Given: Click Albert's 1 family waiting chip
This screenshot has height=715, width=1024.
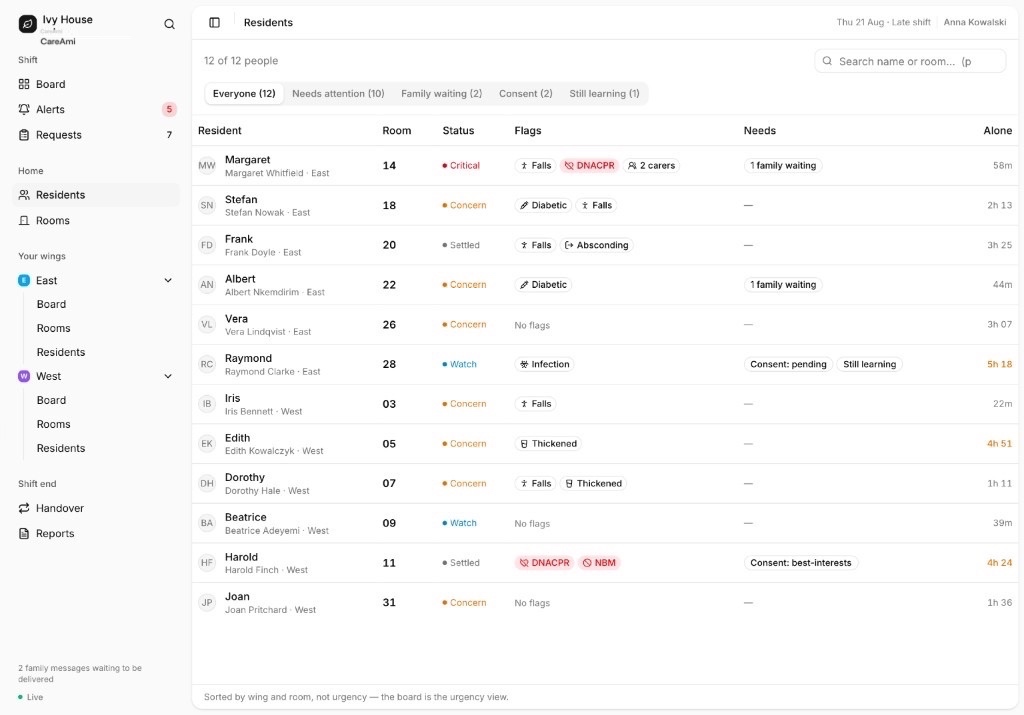Looking at the screenshot, I should 783,285.
